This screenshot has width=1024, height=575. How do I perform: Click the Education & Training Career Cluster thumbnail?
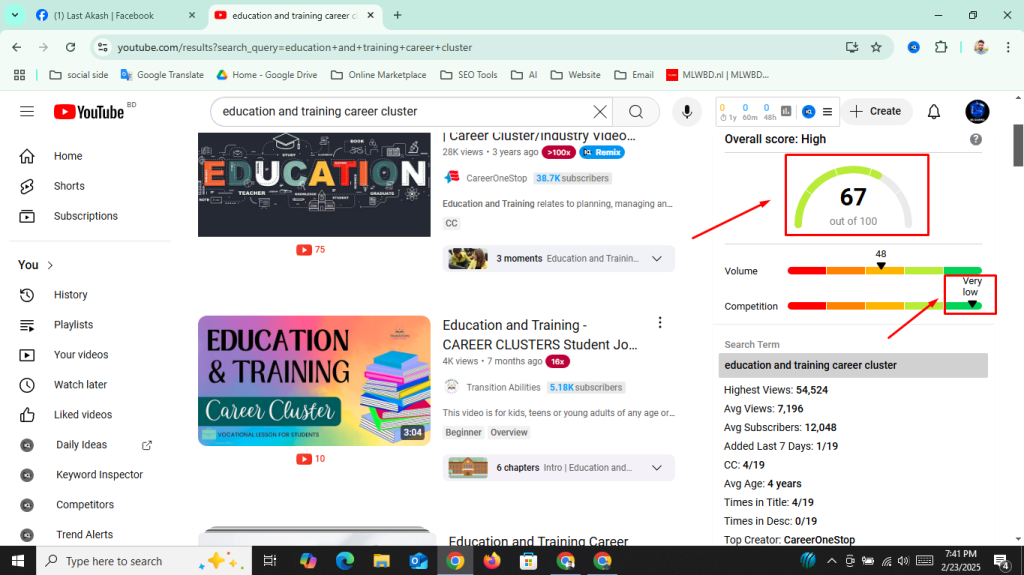pyautogui.click(x=314, y=381)
